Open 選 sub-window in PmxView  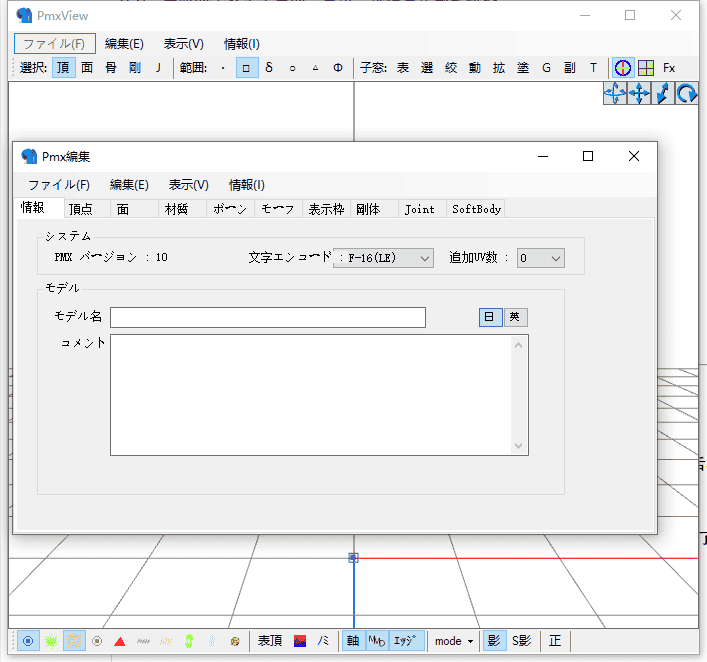427,68
